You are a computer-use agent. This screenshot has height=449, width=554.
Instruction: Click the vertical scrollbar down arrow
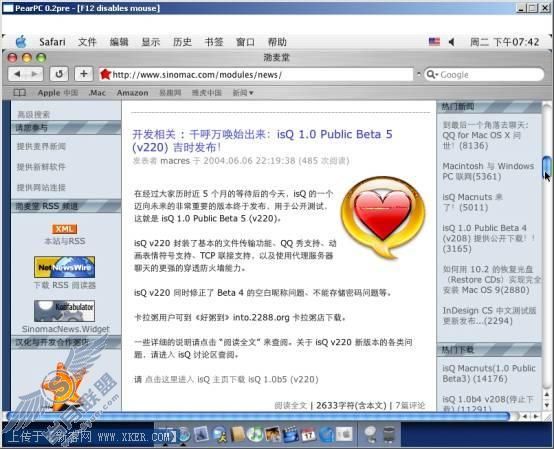tap(547, 406)
